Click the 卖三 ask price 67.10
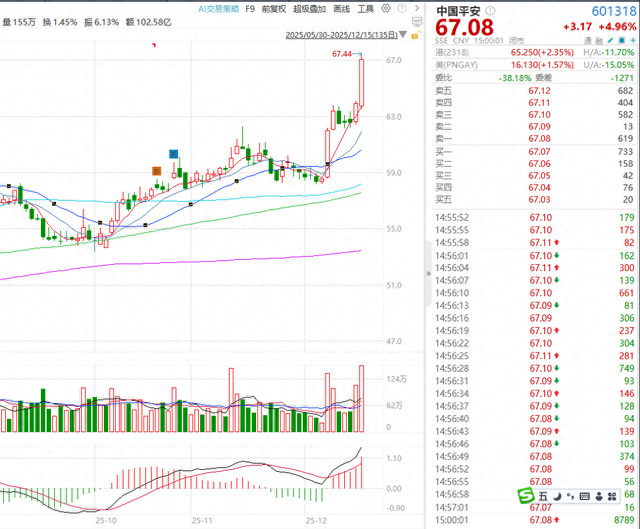The image size is (640, 529). [539, 114]
